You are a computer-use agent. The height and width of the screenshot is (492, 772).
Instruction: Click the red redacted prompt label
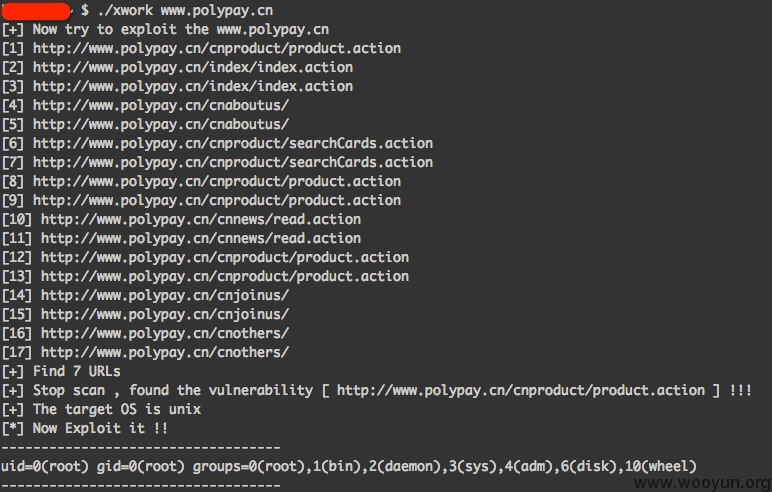pos(36,11)
